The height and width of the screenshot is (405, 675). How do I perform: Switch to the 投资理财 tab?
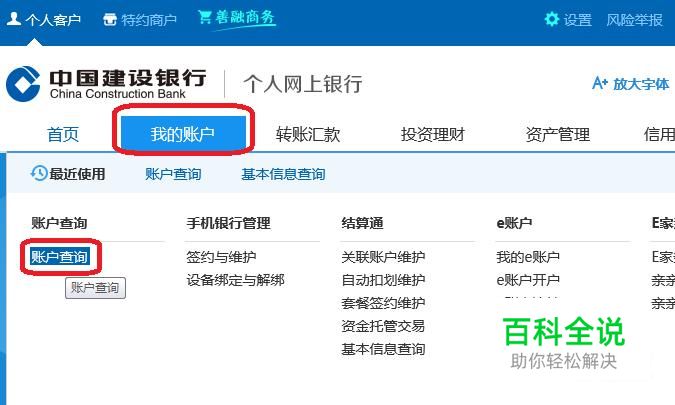click(x=433, y=134)
